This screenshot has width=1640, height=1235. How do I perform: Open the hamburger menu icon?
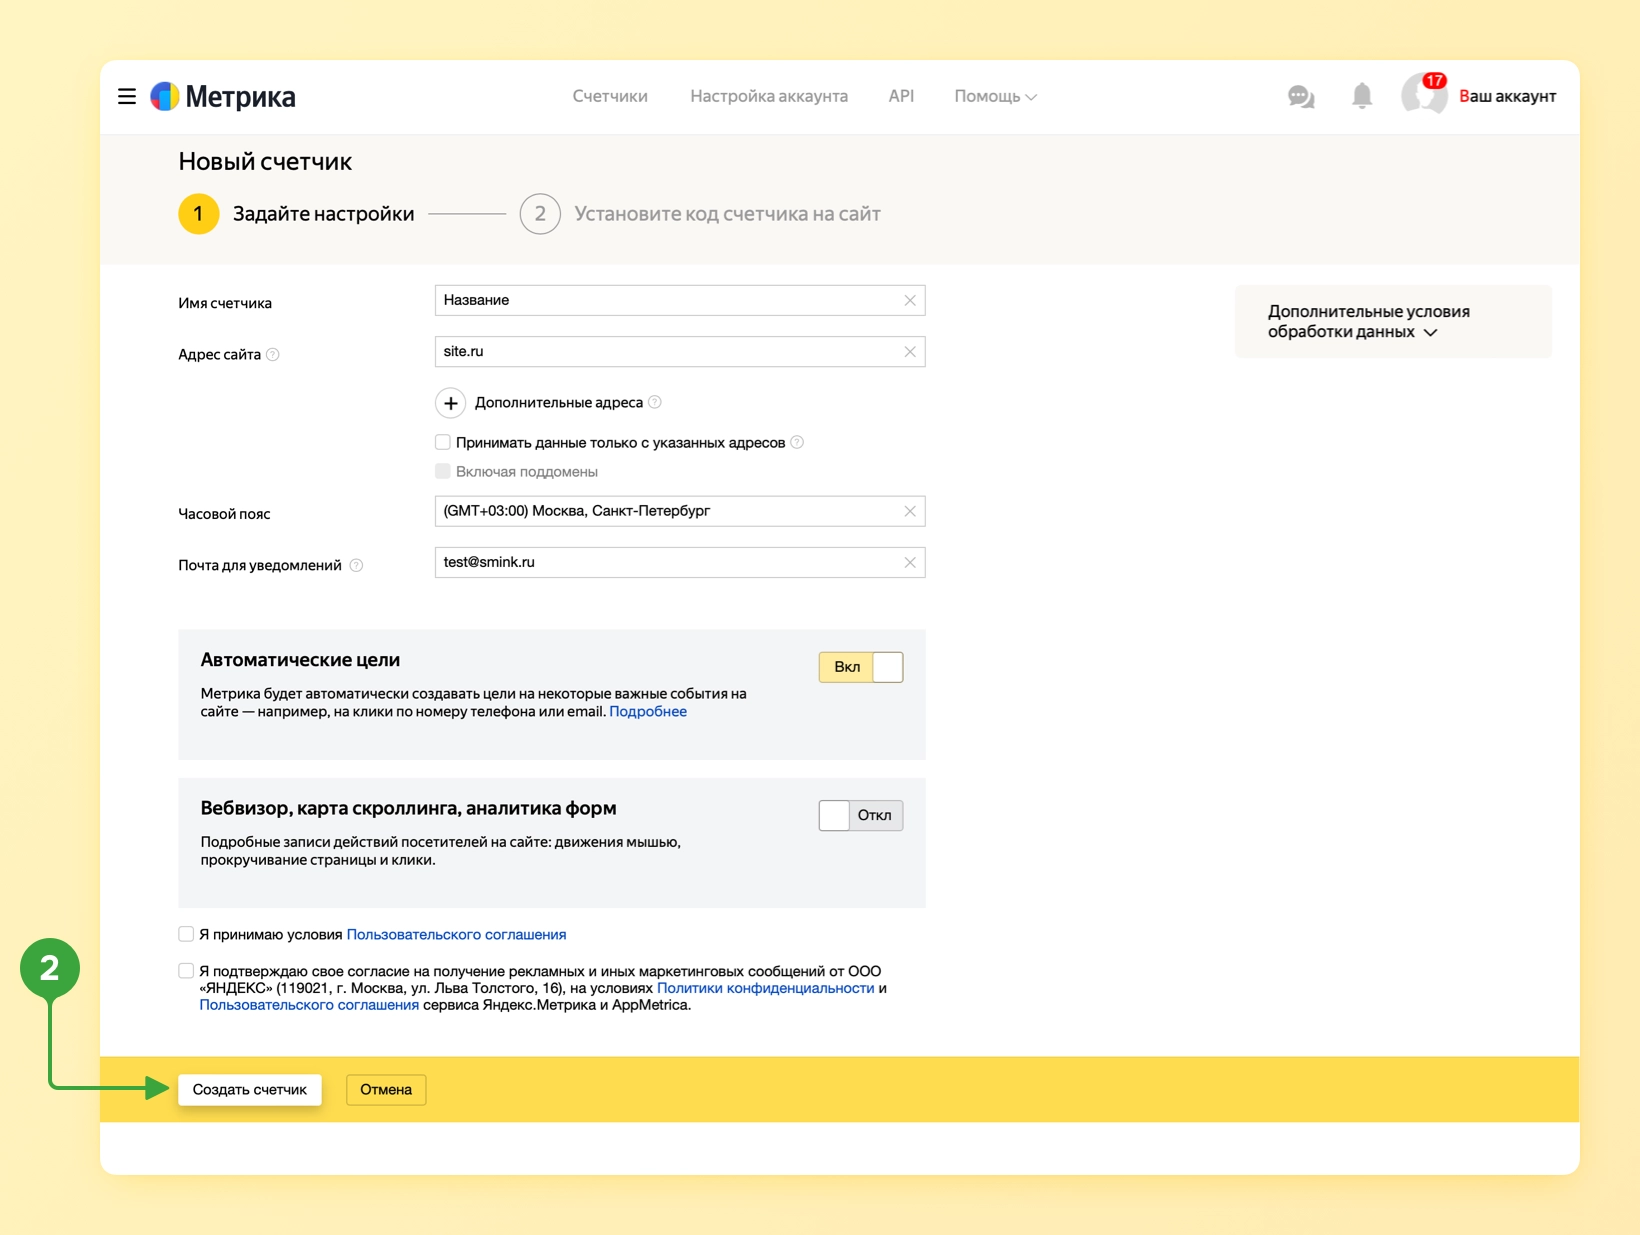click(127, 97)
